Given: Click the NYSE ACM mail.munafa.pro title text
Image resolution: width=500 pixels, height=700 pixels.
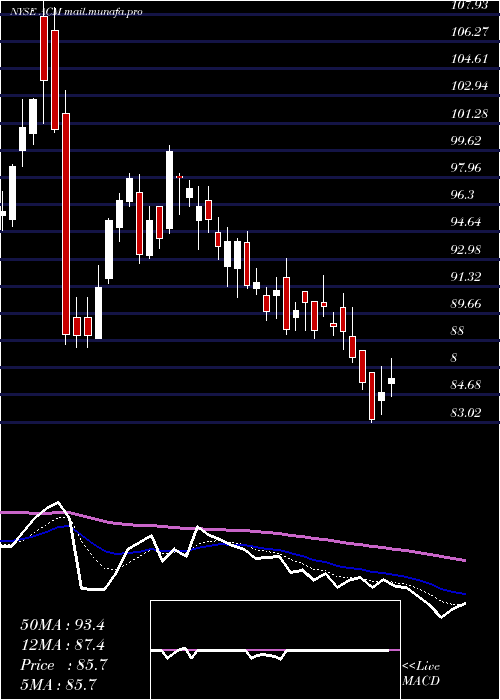Looking at the screenshot, I should pyautogui.click(x=76, y=12).
